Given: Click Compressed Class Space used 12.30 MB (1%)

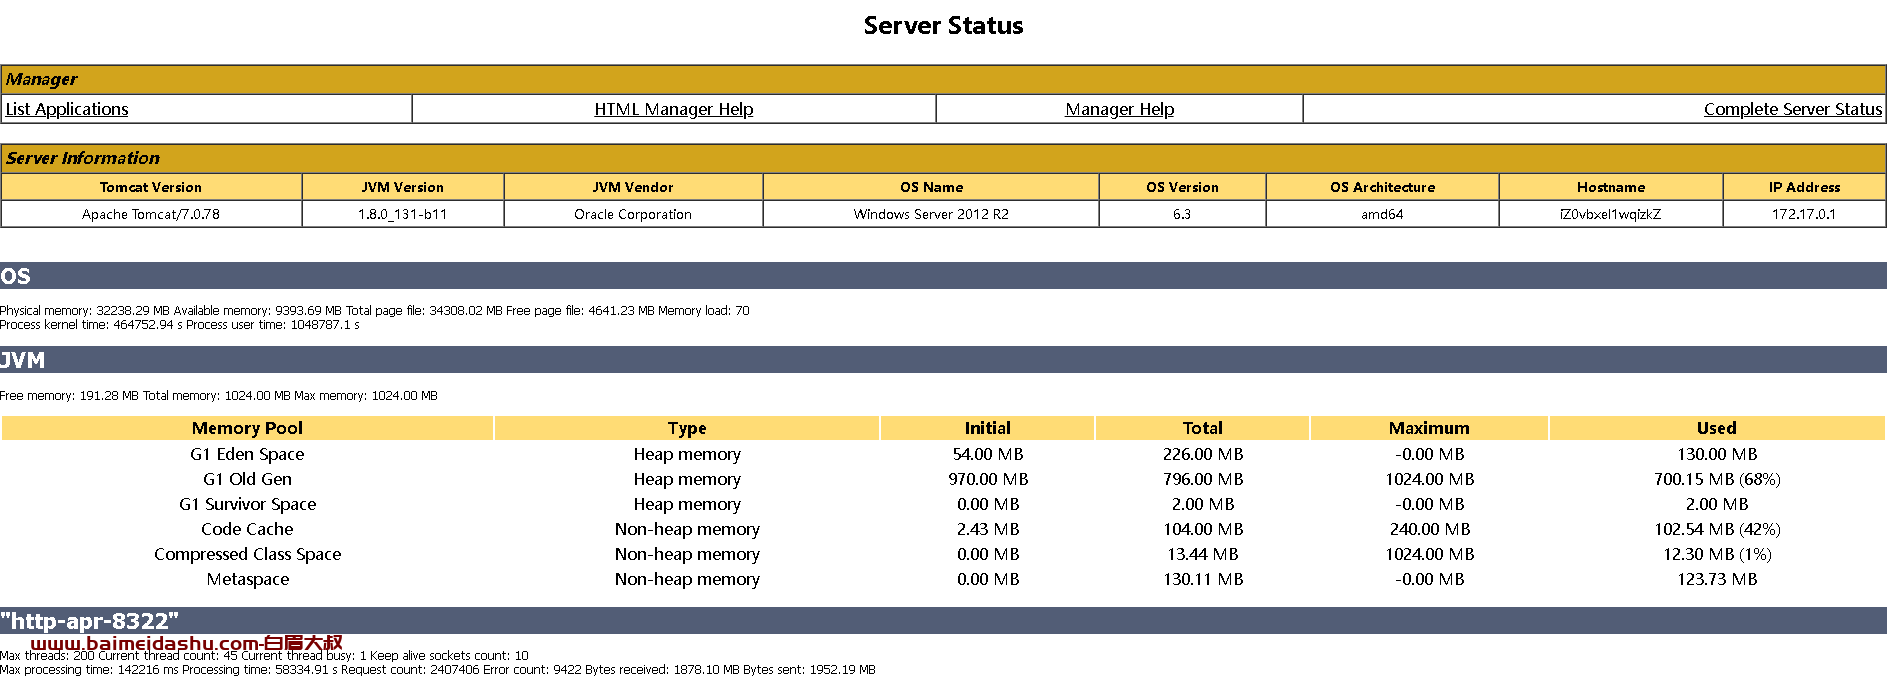Looking at the screenshot, I should tap(1717, 554).
